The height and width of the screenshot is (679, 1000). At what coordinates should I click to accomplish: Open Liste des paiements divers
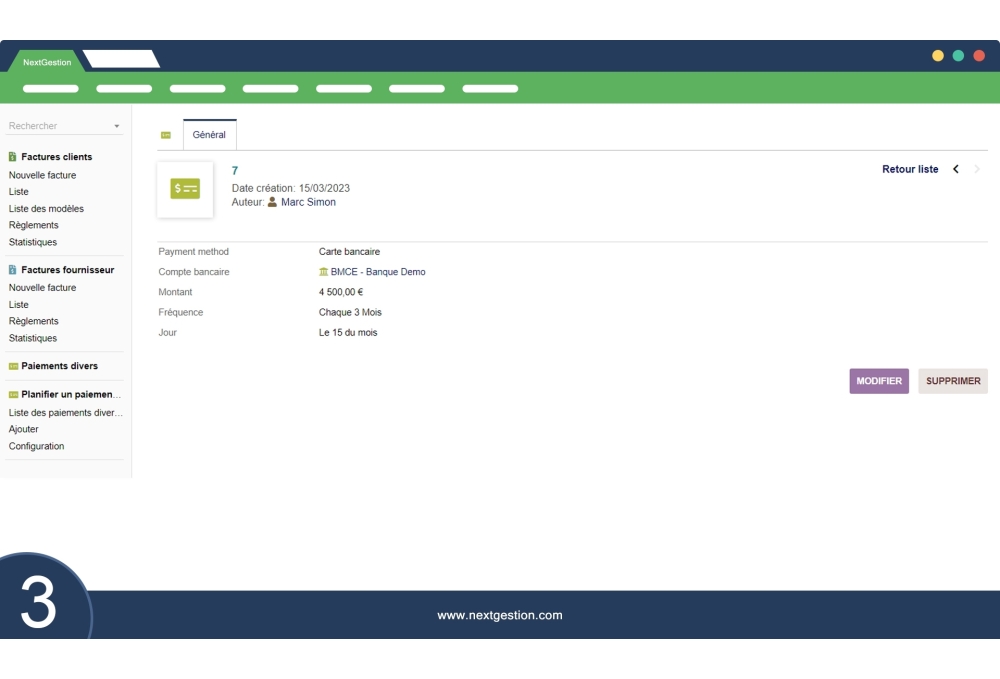(x=64, y=412)
